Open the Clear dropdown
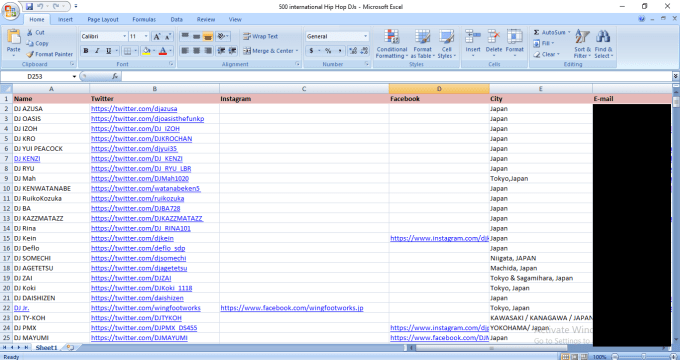This screenshot has height=360, width=680. click(546, 54)
